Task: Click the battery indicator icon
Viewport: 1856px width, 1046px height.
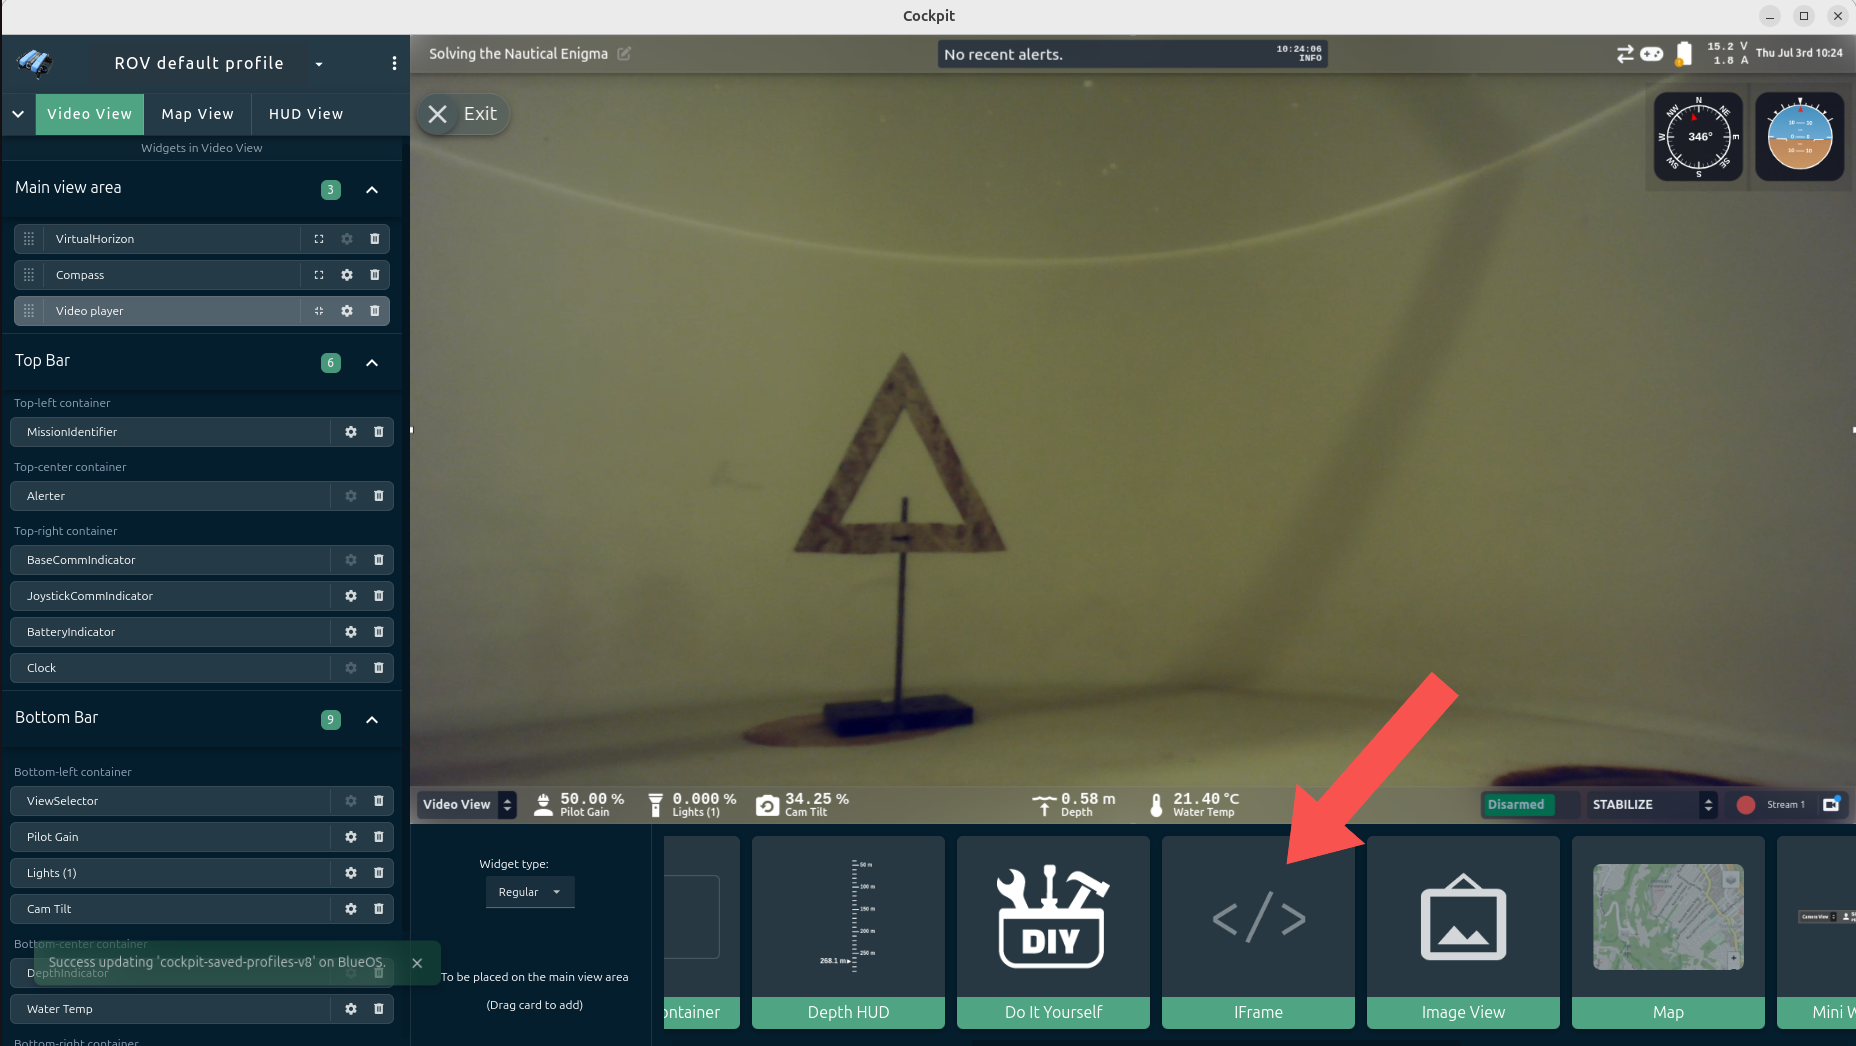Action: (x=1684, y=54)
